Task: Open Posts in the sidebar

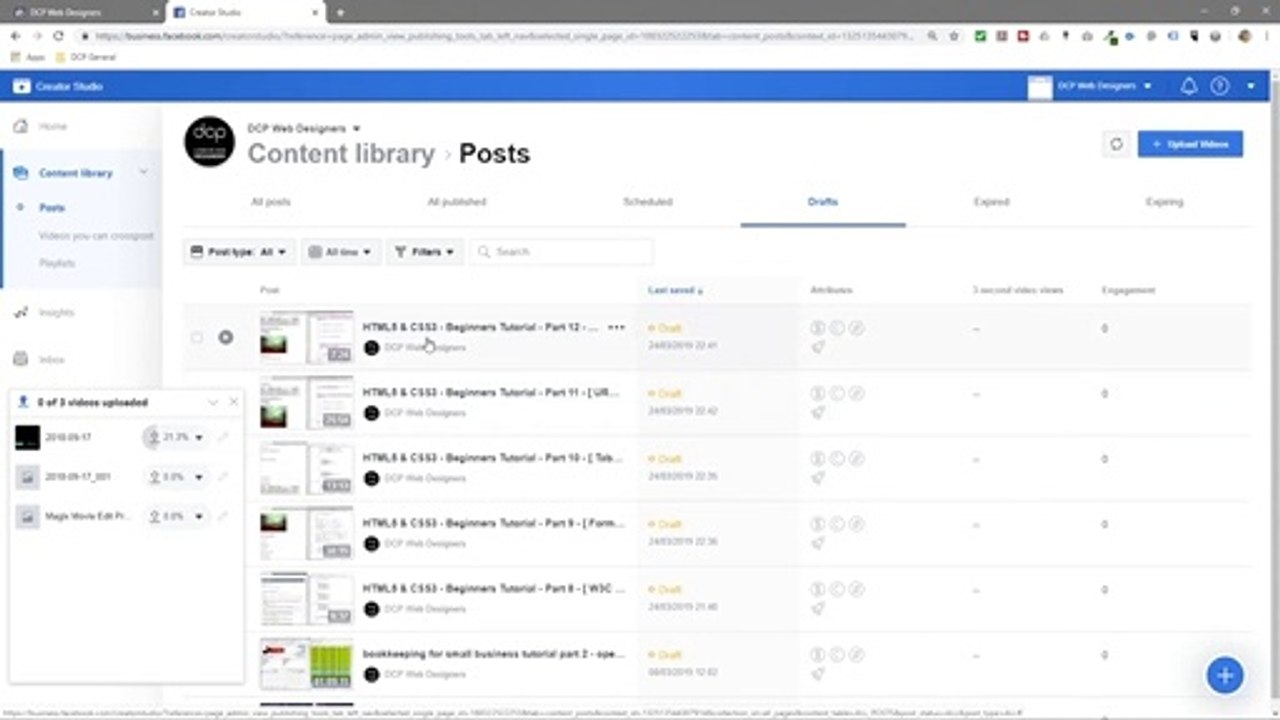Action: click(x=52, y=208)
